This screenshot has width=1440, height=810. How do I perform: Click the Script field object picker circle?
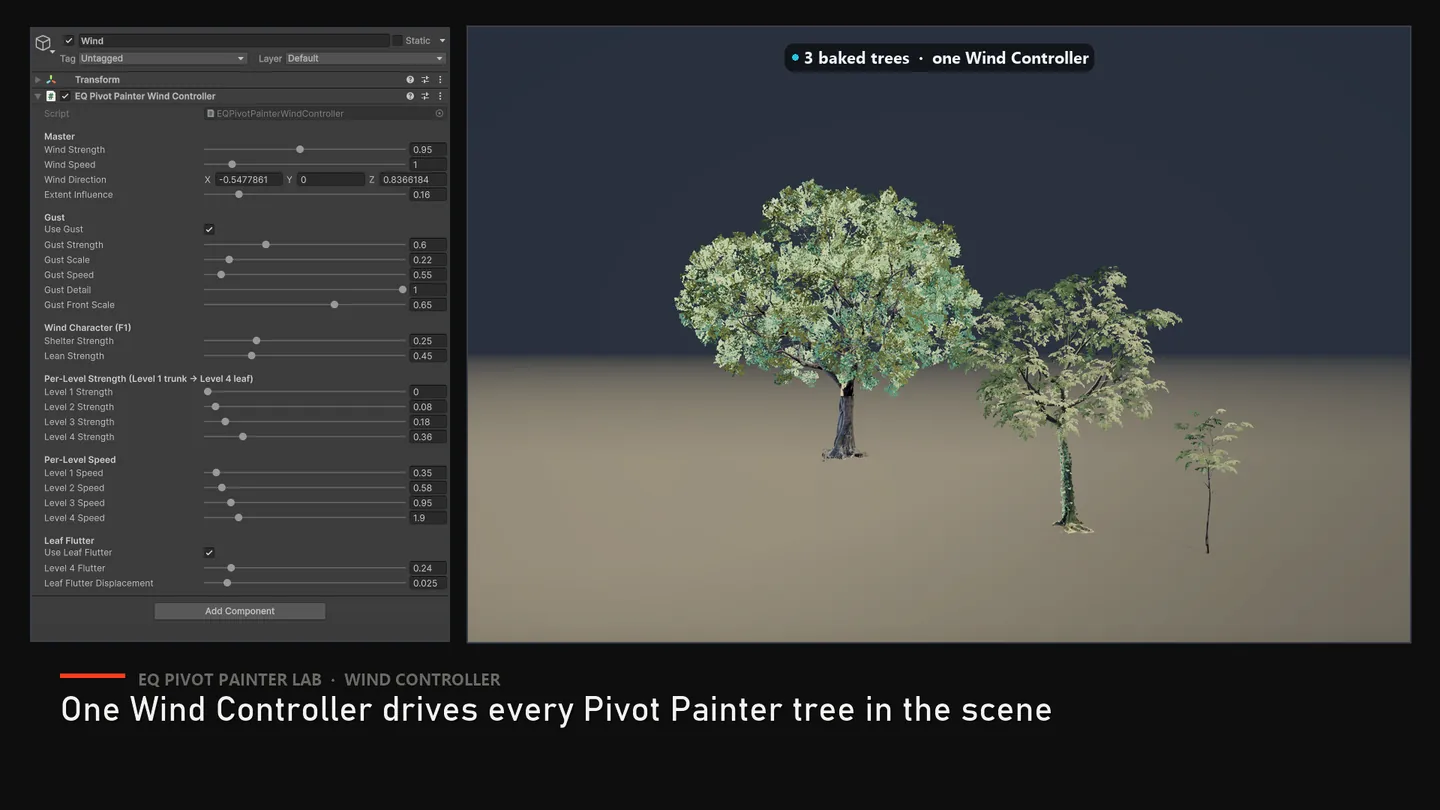point(439,114)
